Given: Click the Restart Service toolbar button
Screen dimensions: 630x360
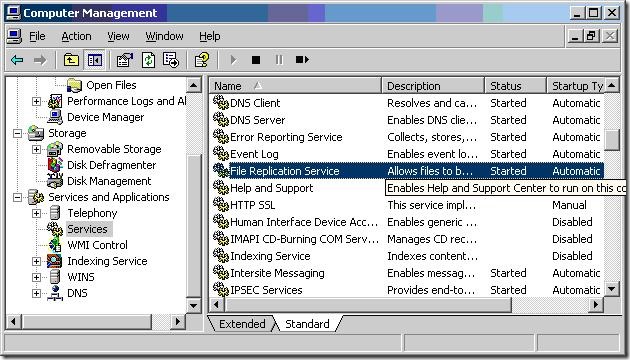Looking at the screenshot, I should click(x=302, y=60).
